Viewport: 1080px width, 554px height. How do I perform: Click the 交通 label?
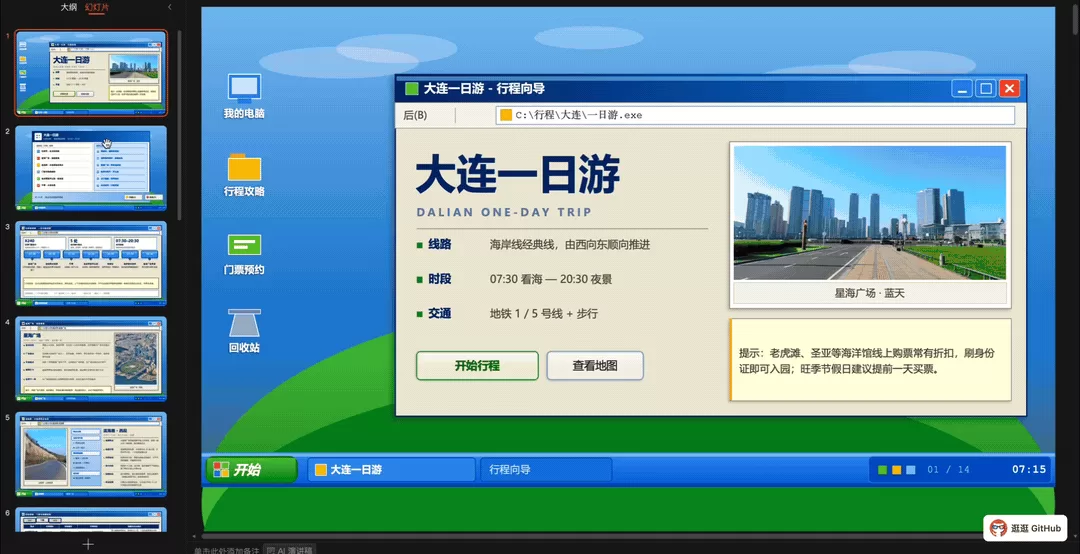[x=439, y=313]
